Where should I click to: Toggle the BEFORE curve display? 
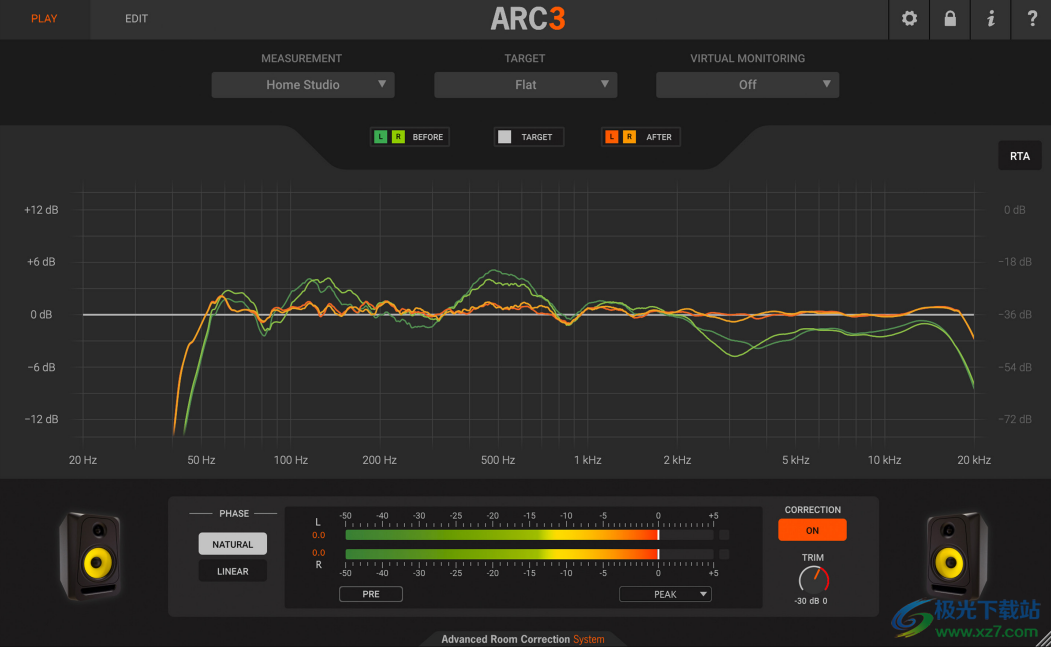click(x=410, y=136)
